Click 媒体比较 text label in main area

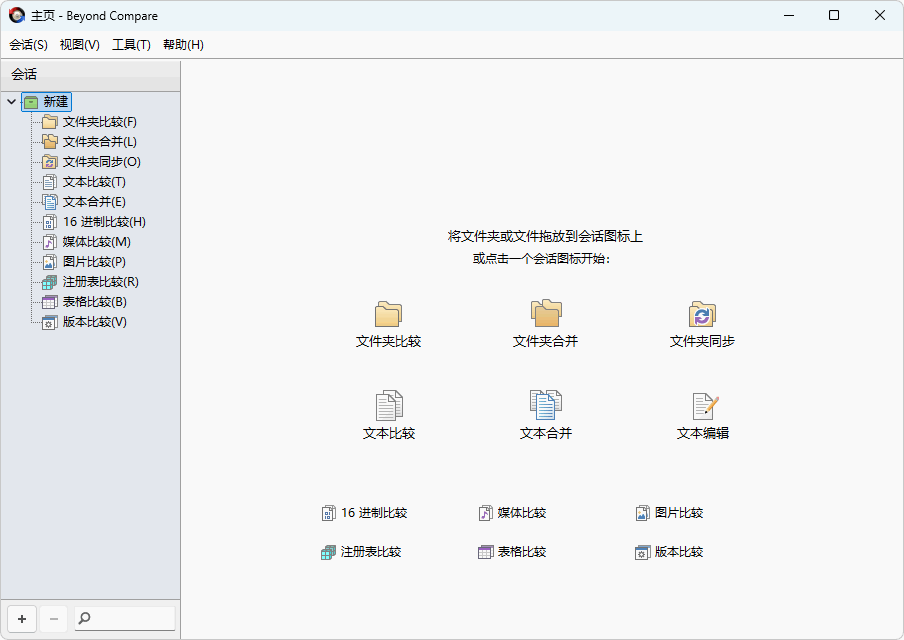(x=522, y=513)
